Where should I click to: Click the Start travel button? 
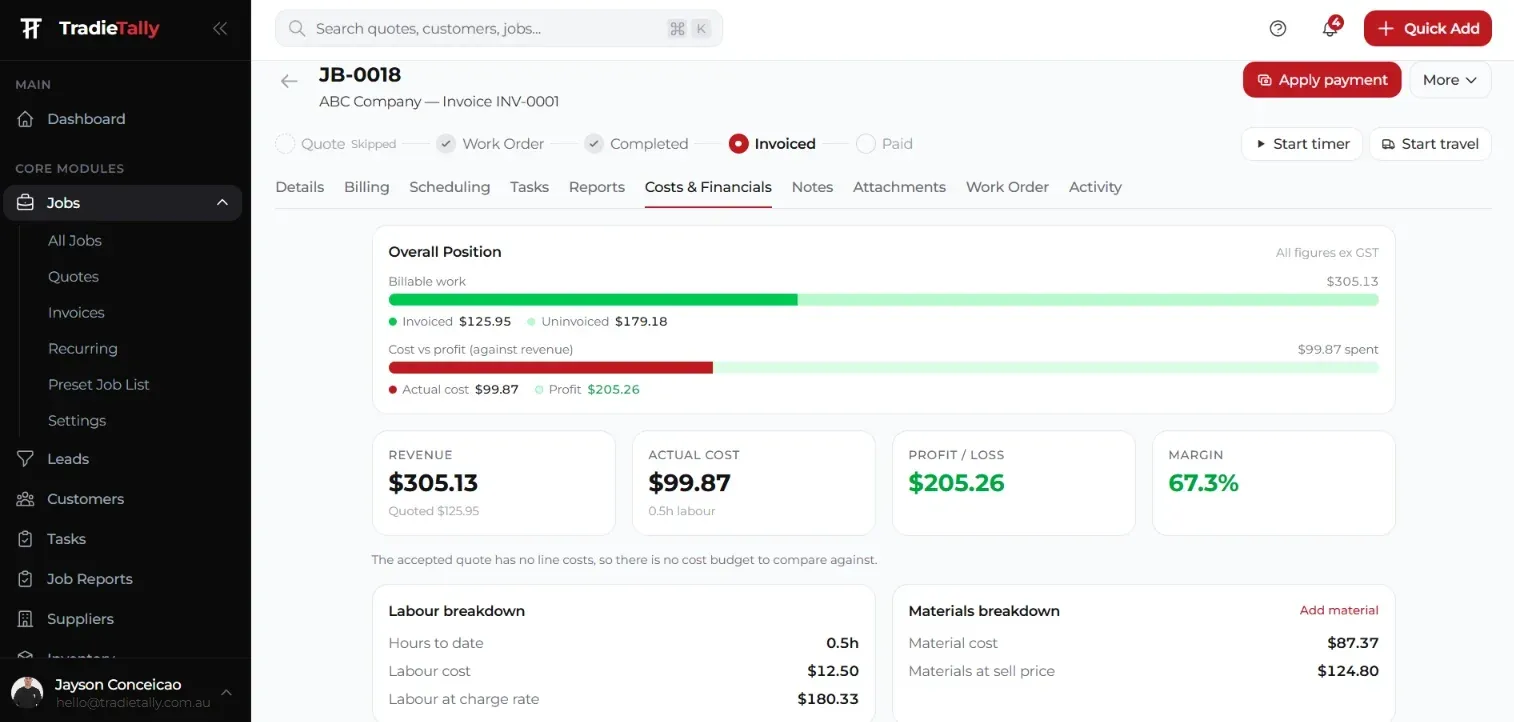[x=1430, y=144]
